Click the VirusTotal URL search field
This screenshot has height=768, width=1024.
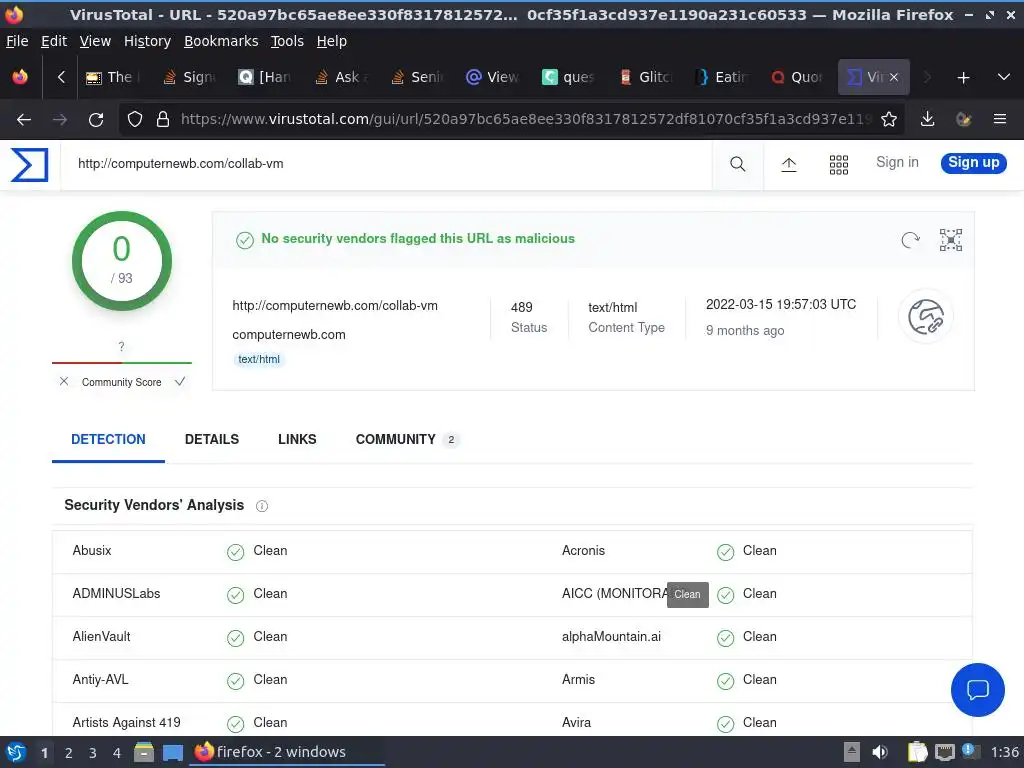[x=385, y=164]
